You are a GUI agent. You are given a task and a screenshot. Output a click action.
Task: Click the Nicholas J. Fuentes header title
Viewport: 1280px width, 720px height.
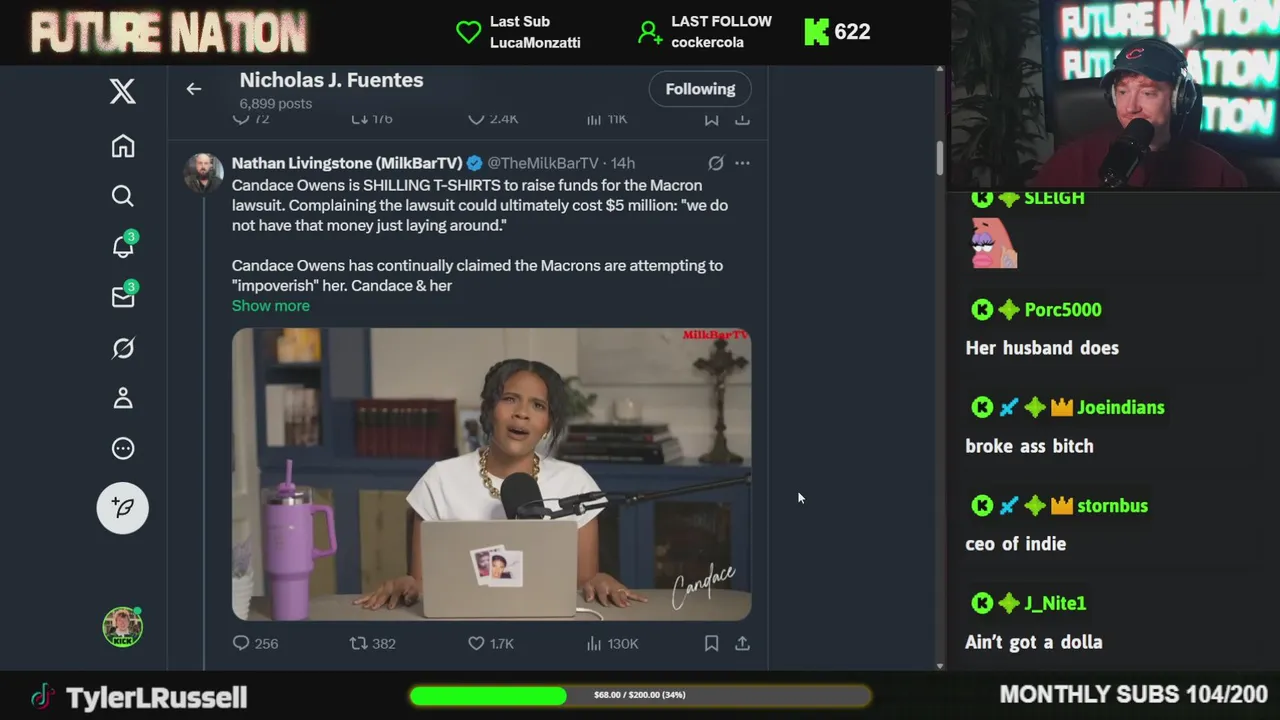coord(331,80)
